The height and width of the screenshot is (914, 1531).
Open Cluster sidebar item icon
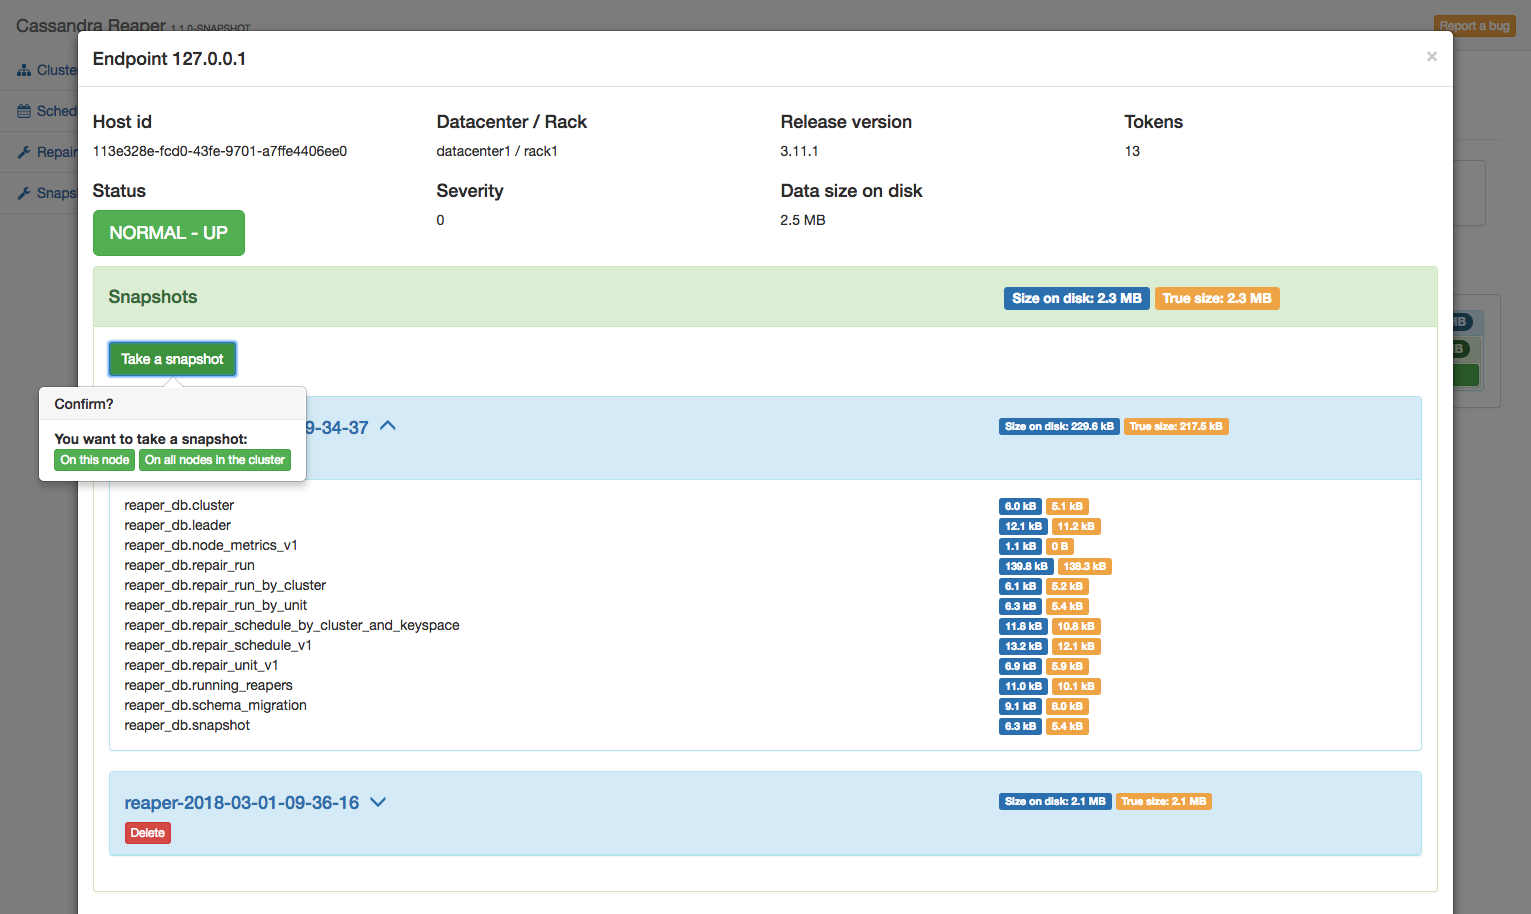click(x=24, y=70)
